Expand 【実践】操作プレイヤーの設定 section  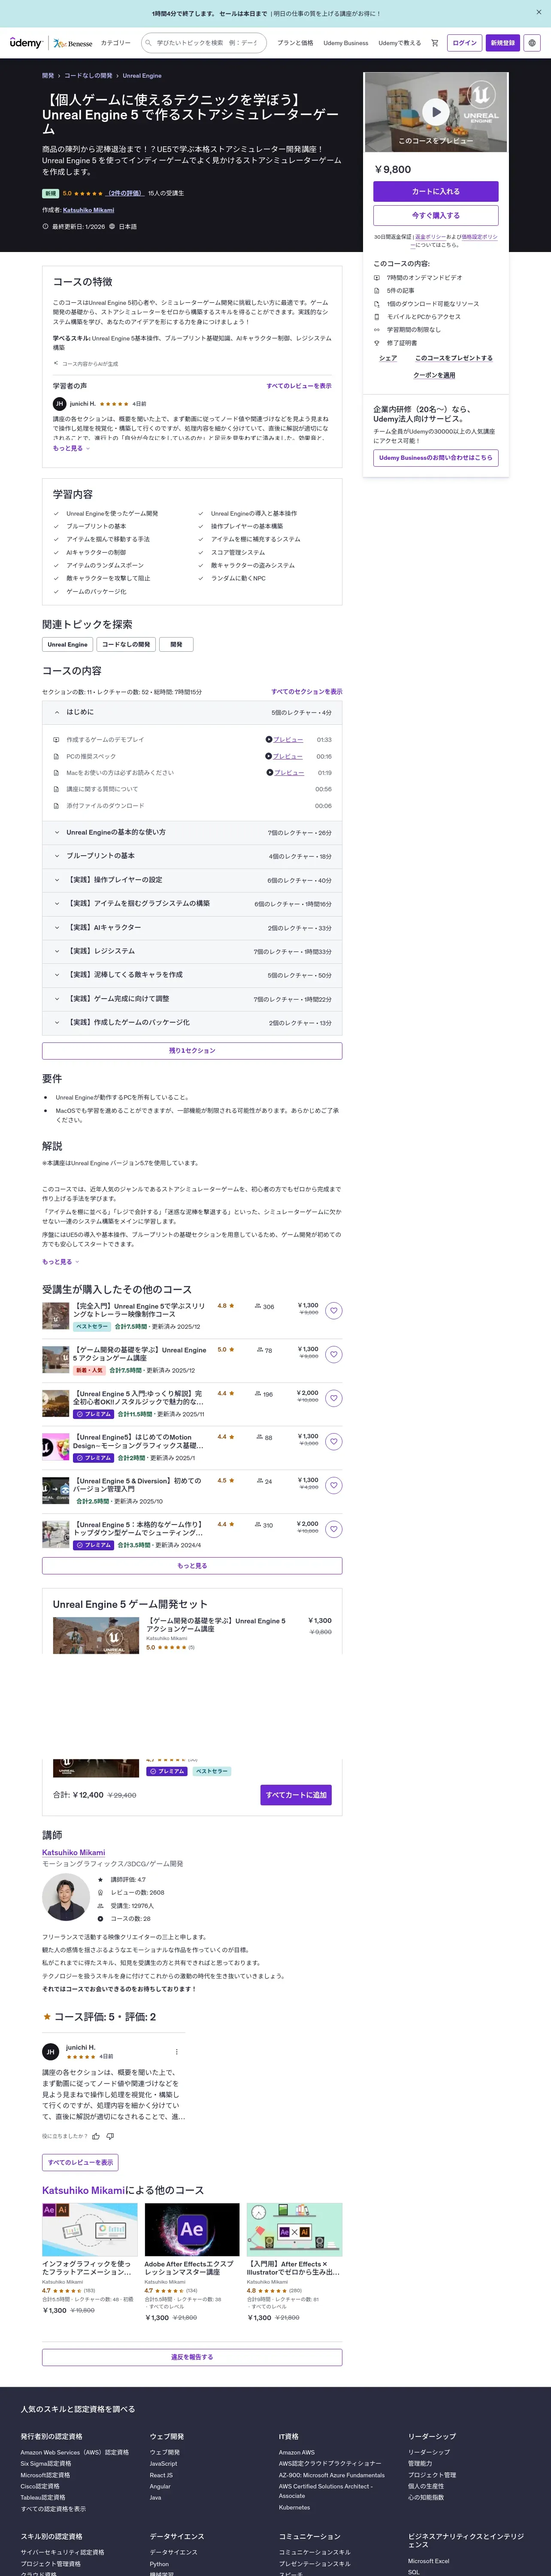[192, 880]
